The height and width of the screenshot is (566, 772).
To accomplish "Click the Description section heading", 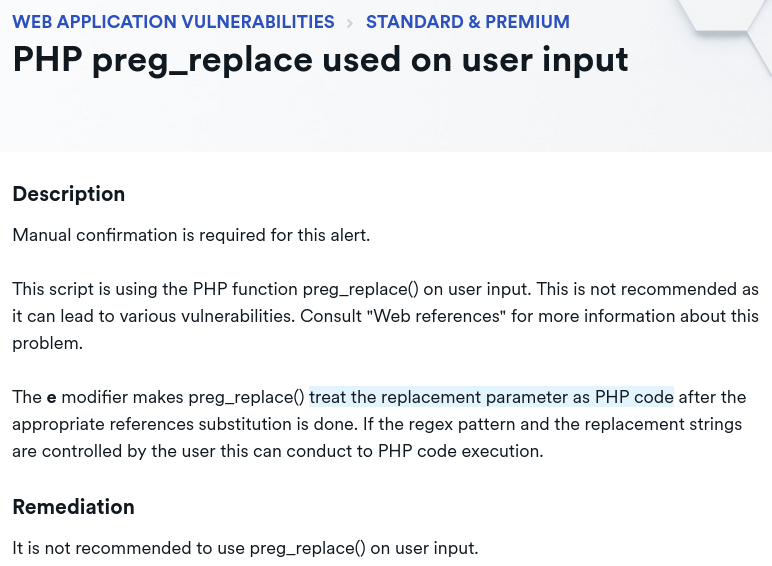I will pyautogui.click(x=68, y=194).
